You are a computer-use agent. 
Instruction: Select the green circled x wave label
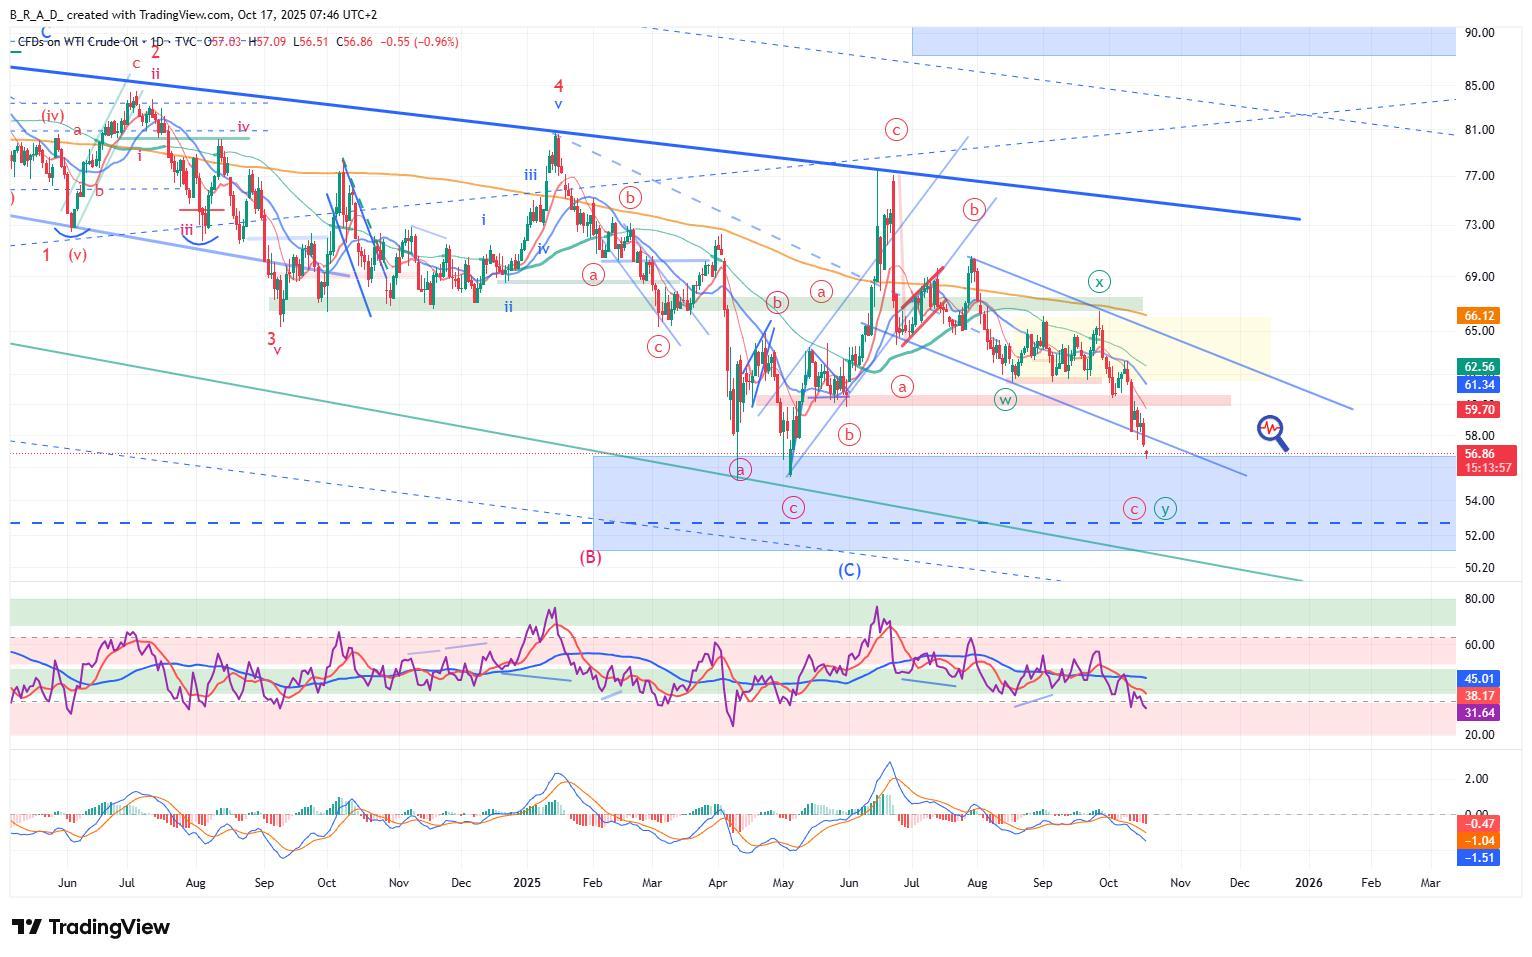(x=1099, y=281)
